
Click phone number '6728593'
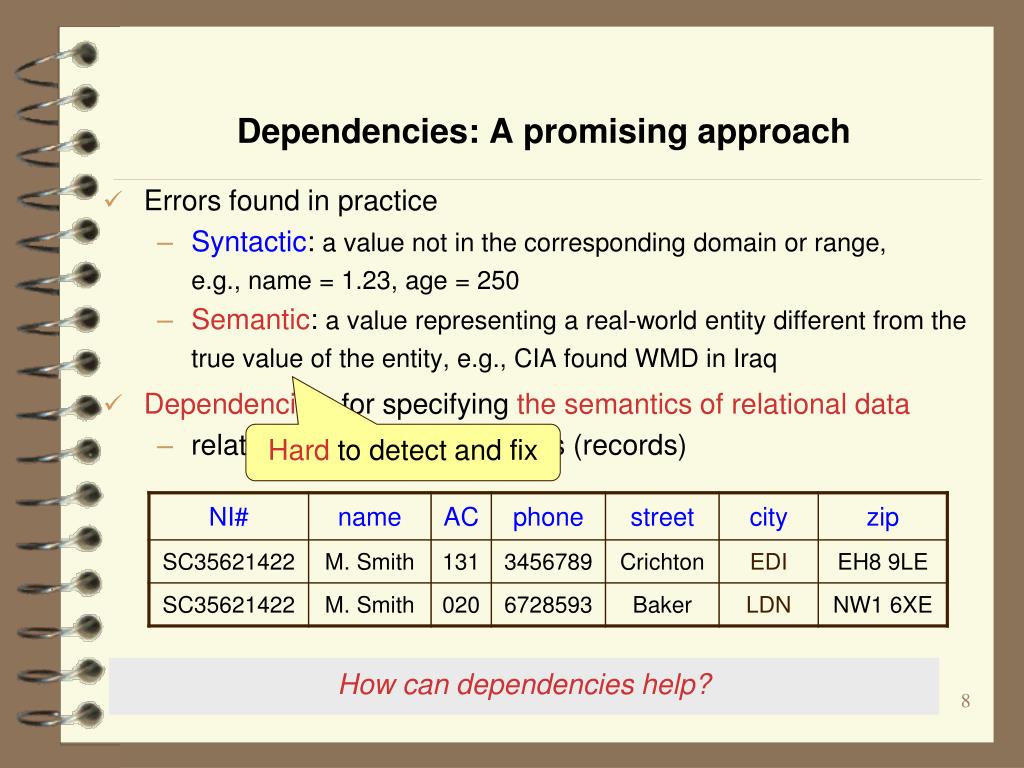[x=548, y=605]
